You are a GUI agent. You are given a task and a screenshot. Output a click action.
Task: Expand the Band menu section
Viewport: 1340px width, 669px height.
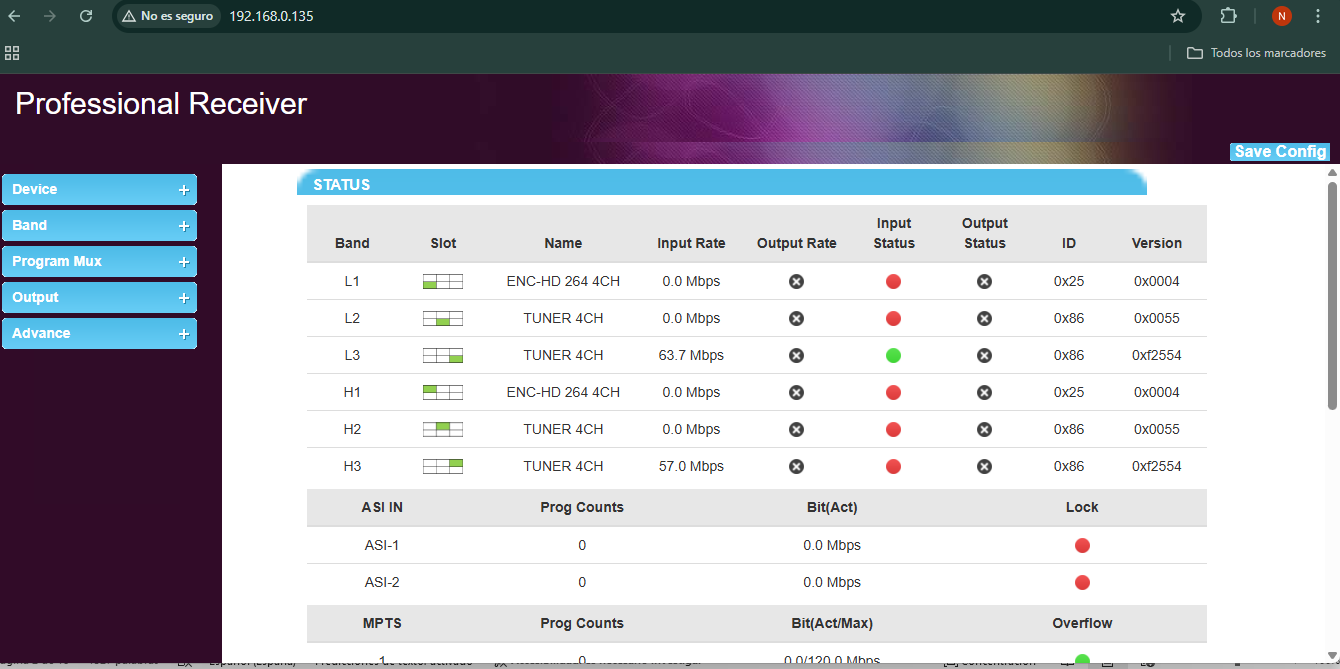(99, 226)
